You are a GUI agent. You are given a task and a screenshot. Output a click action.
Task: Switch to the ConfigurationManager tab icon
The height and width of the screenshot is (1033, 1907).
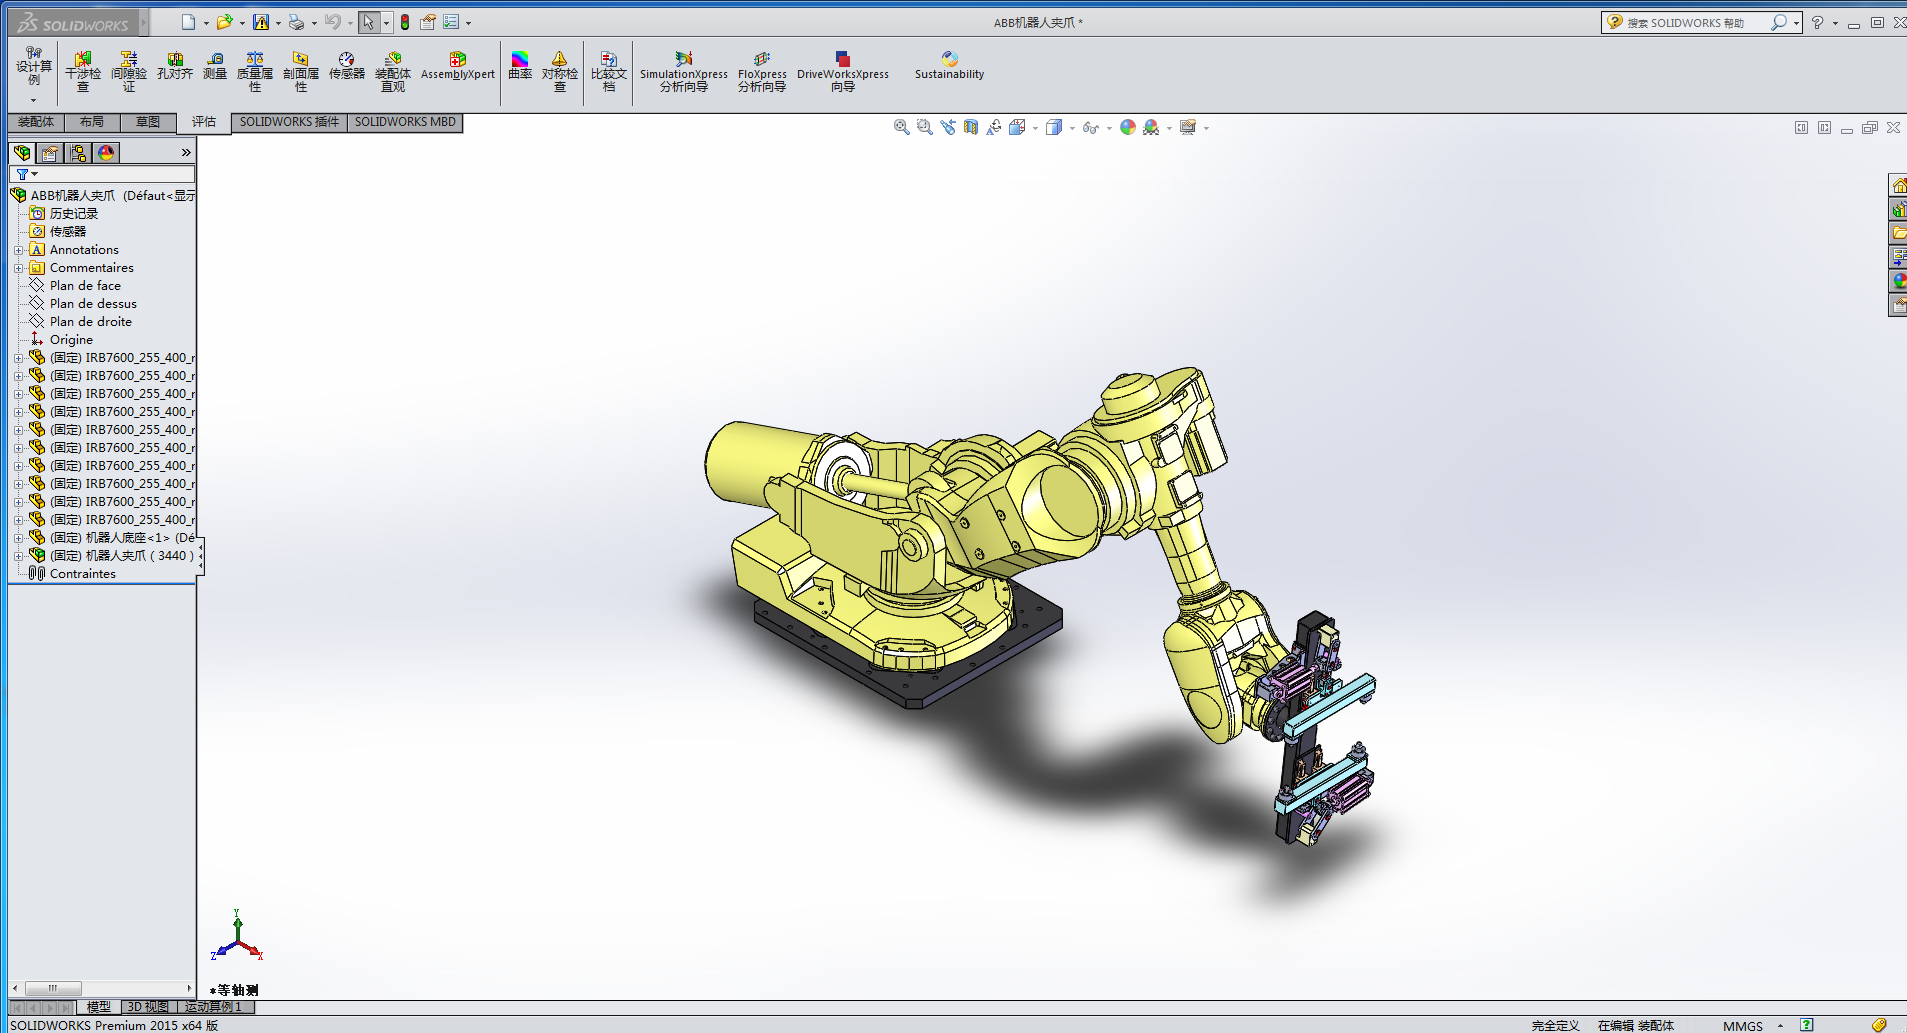[78, 153]
